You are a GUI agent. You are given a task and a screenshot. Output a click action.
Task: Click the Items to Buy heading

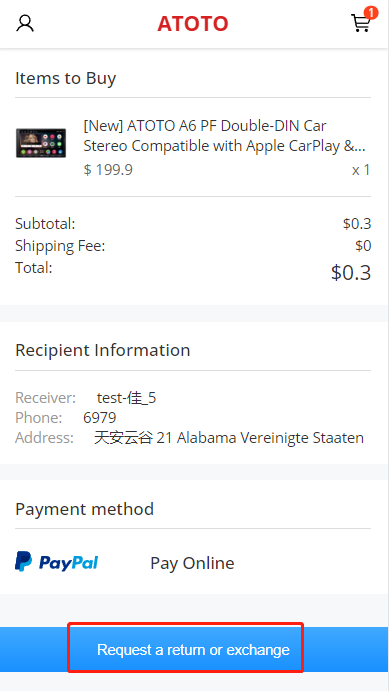pos(66,78)
